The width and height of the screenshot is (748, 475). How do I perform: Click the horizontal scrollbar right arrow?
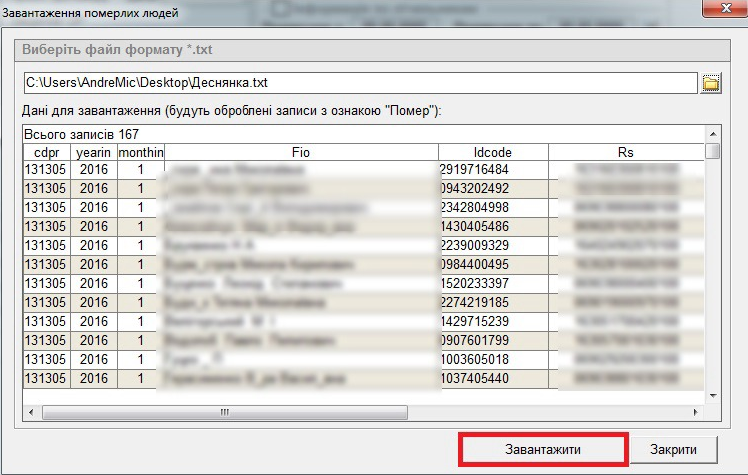pos(697,411)
